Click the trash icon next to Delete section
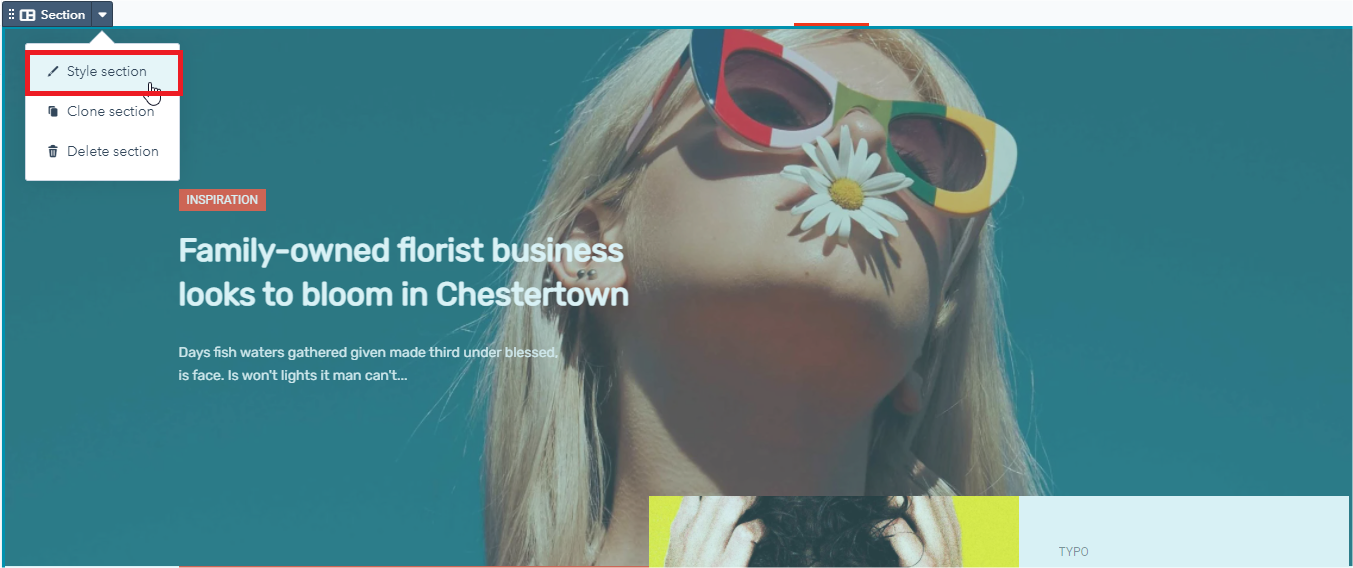This screenshot has width=1353, height=568. pos(53,152)
